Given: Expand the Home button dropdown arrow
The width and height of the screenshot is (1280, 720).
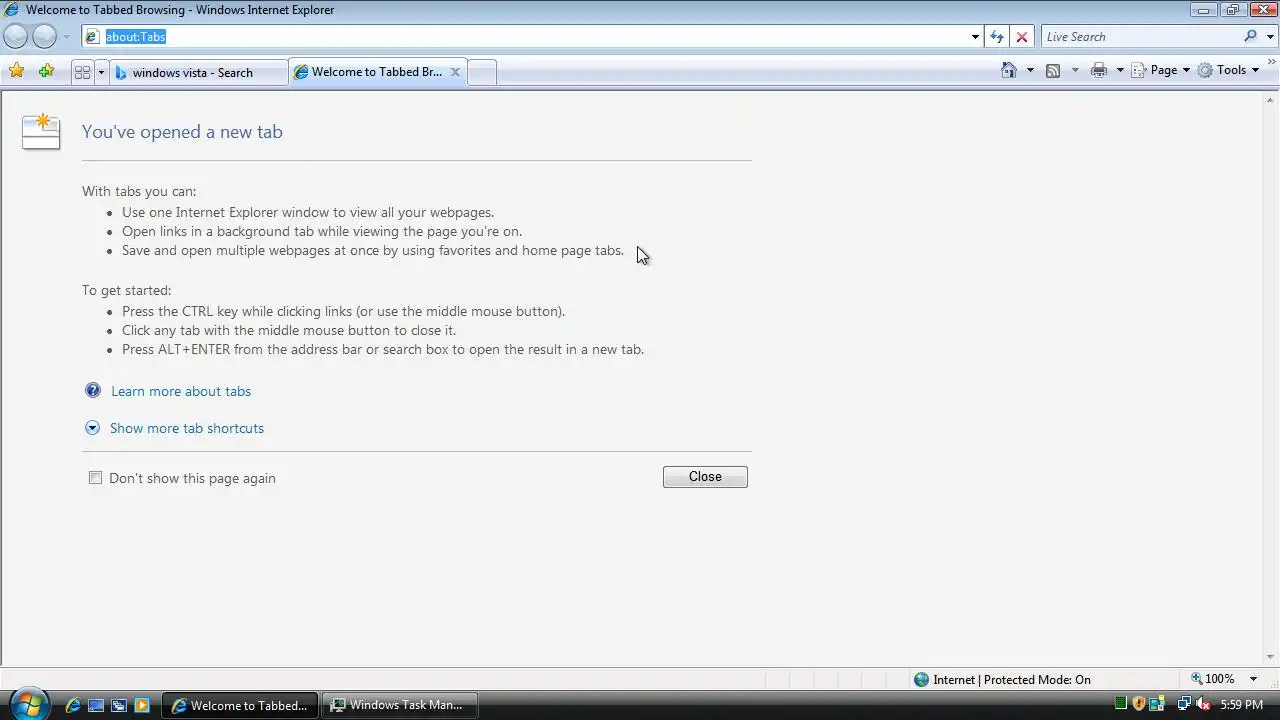Looking at the screenshot, I should [1030, 70].
